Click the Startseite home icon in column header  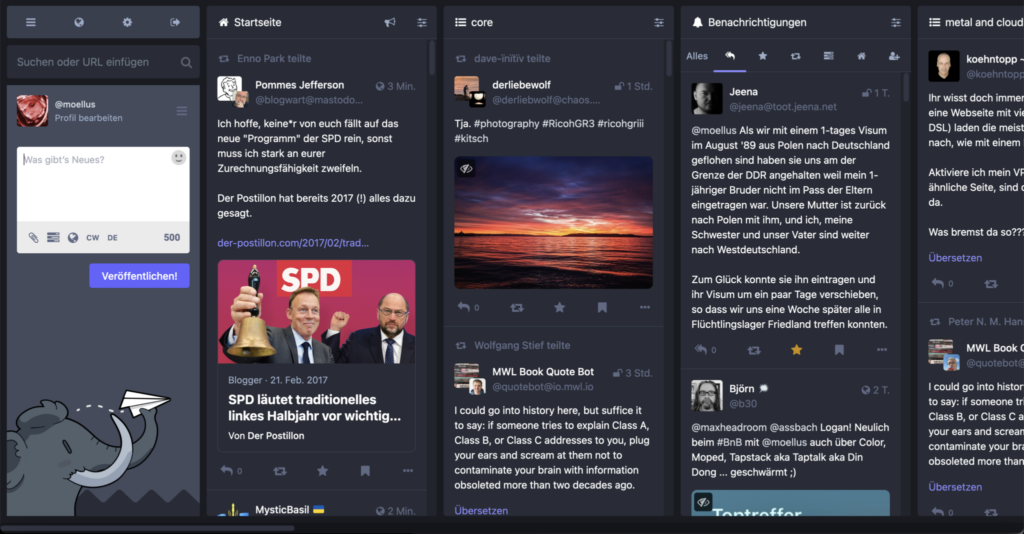[223, 22]
